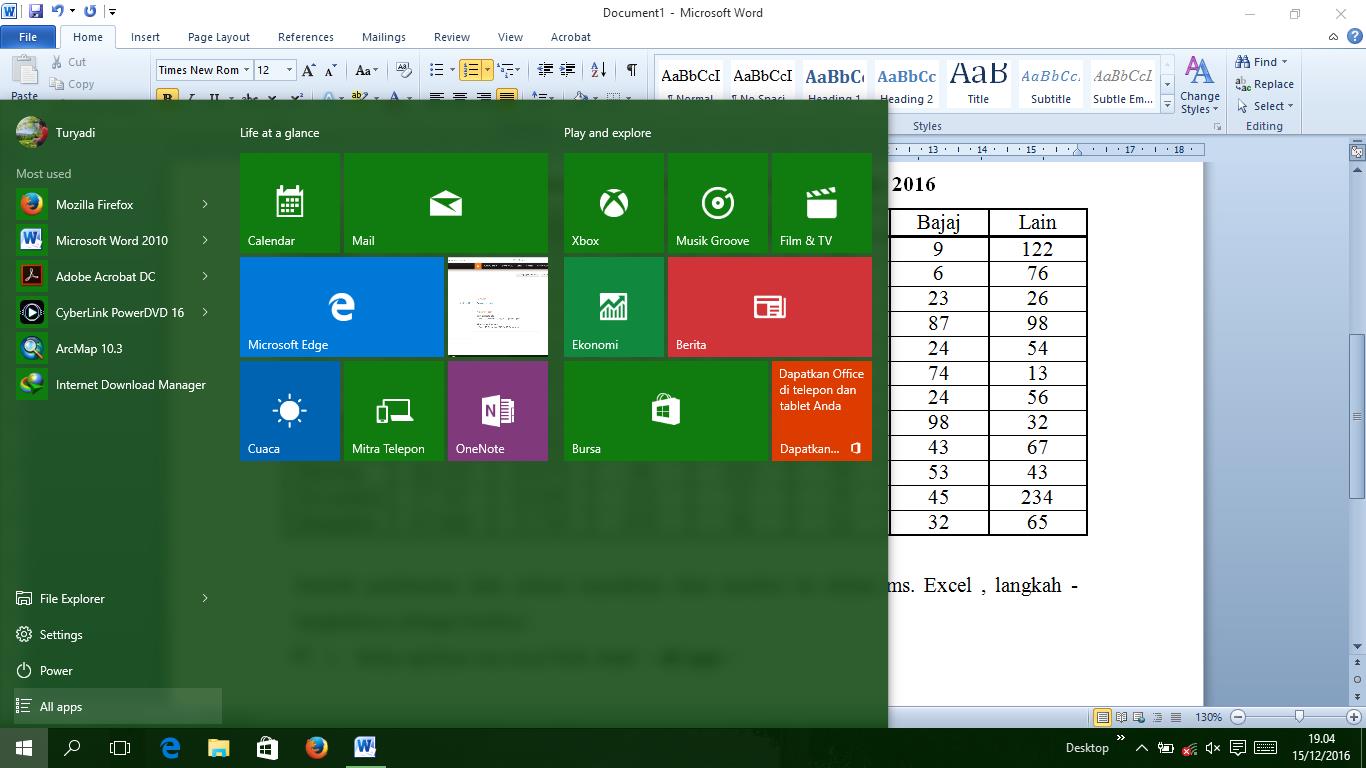Open the OneNote tile
This screenshot has width=1366, height=768.
[x=497, y=410]
